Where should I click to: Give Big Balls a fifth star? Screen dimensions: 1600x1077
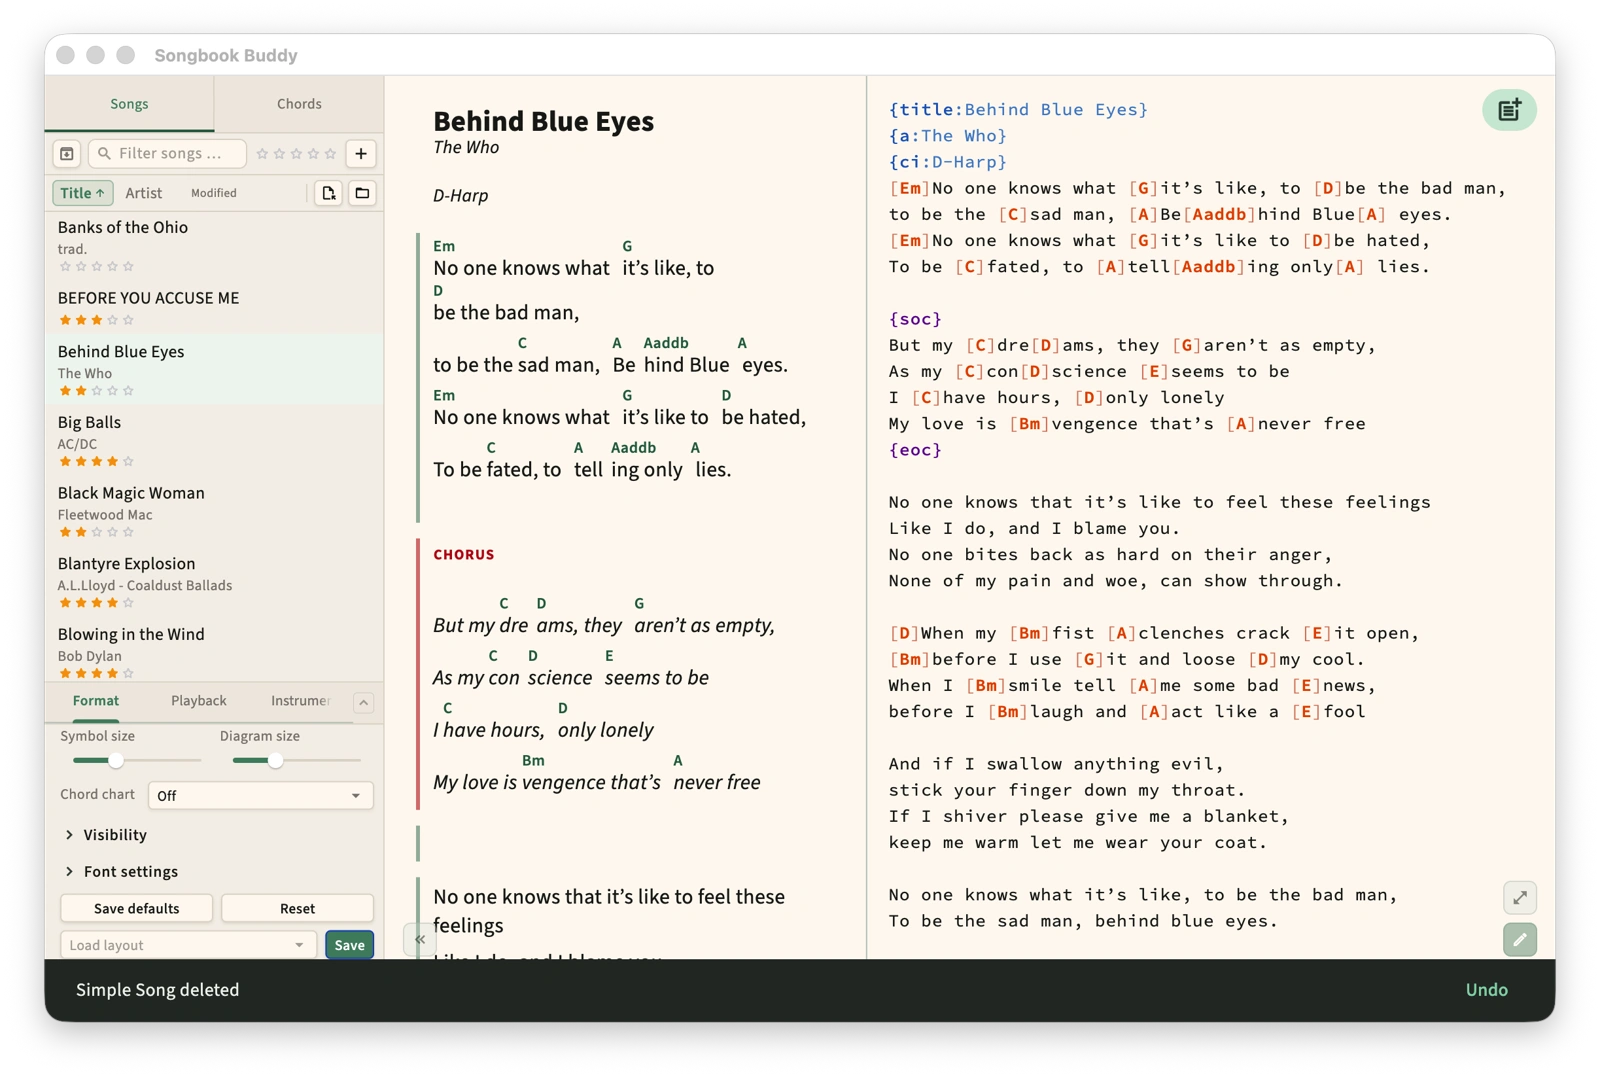(x=128, y=462)
